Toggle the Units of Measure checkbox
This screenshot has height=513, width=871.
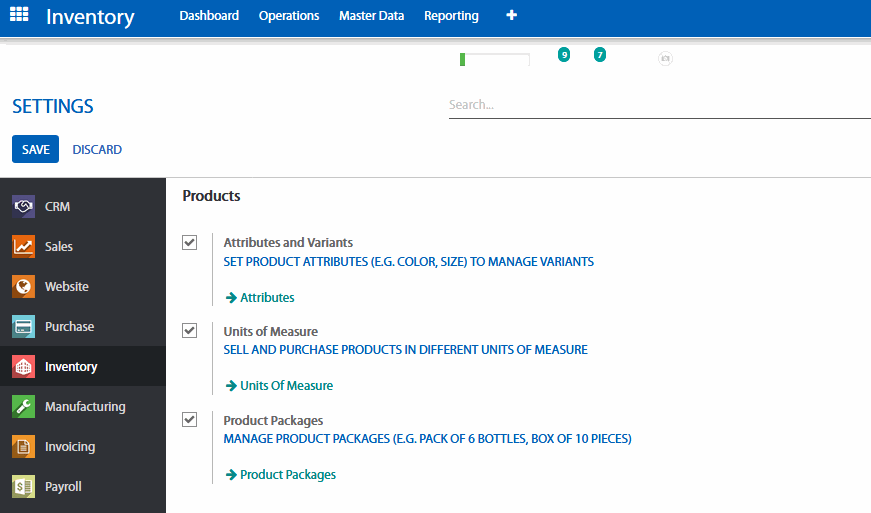190,331
